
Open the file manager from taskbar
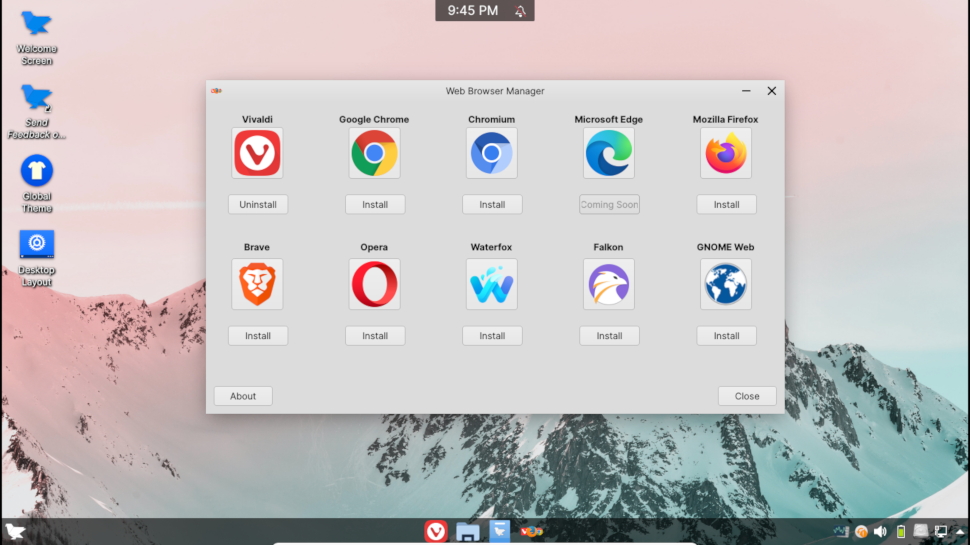click(x=468, y=531)
